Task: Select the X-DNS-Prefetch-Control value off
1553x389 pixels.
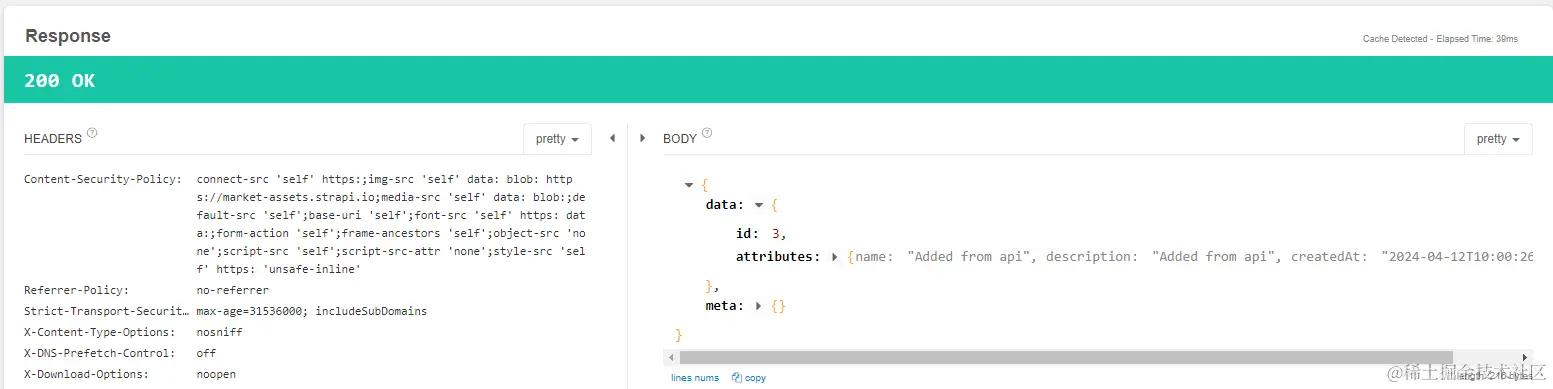Action: coord(207,353)
